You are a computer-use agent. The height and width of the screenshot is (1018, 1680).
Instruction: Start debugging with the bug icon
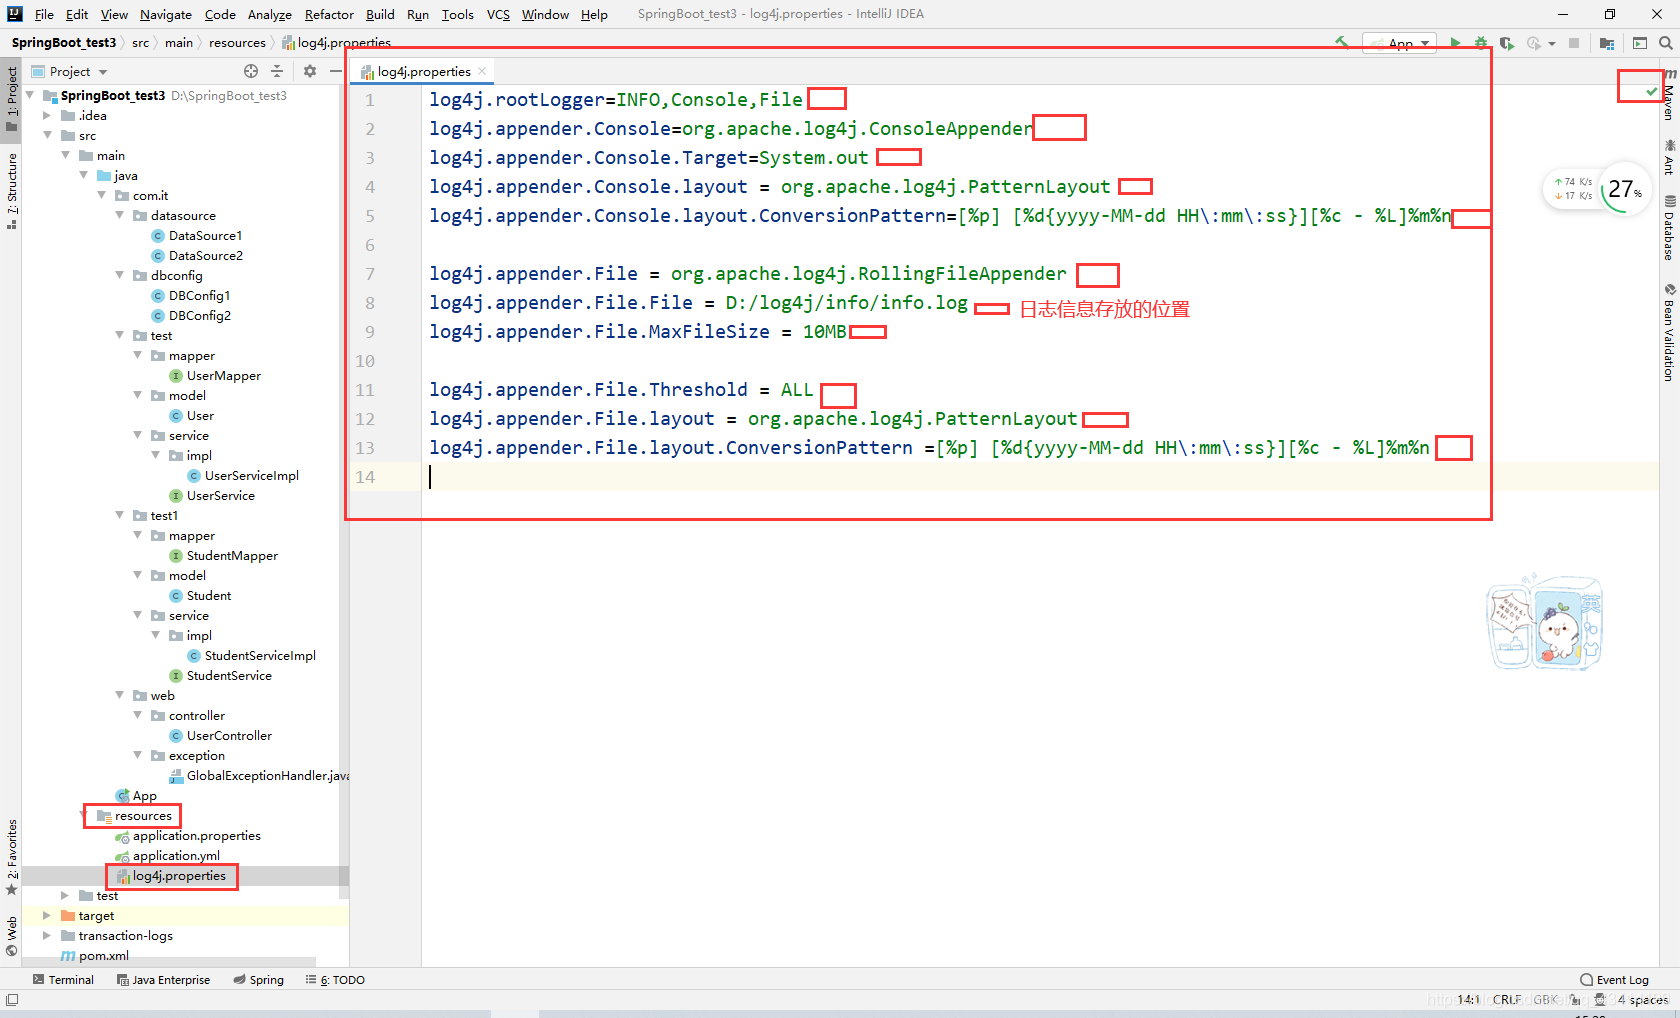pyautogui.click(x=1481, y=43)
